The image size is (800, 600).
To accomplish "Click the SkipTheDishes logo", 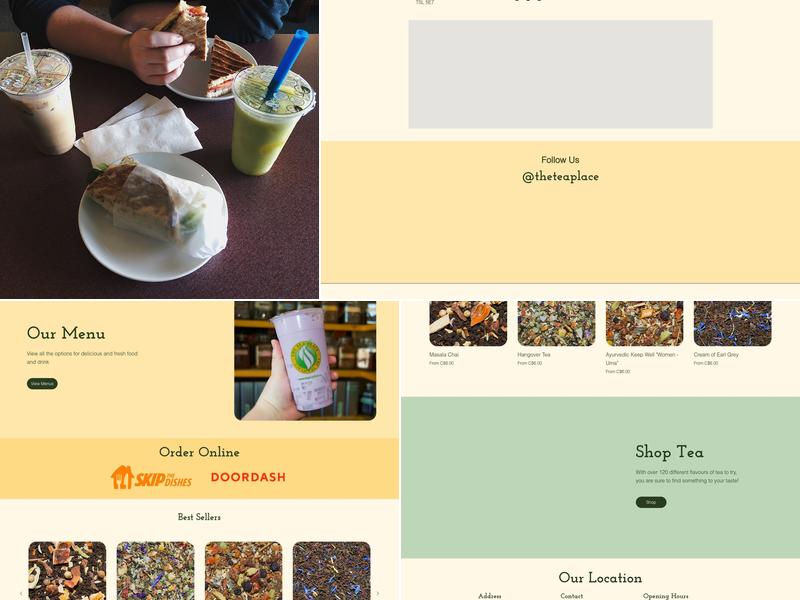I will [151, 478].
